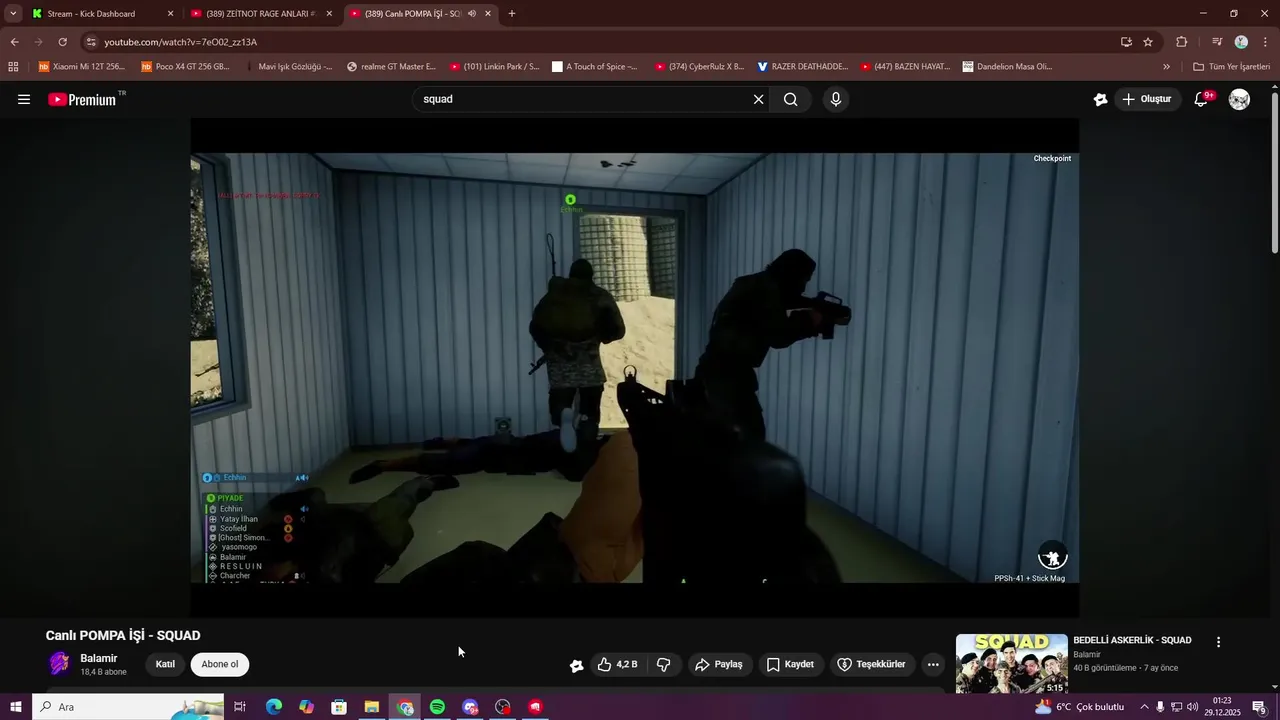Open YouTube notifications bell
Screen dimensions: 1280x720
[x=1202, y=99]
